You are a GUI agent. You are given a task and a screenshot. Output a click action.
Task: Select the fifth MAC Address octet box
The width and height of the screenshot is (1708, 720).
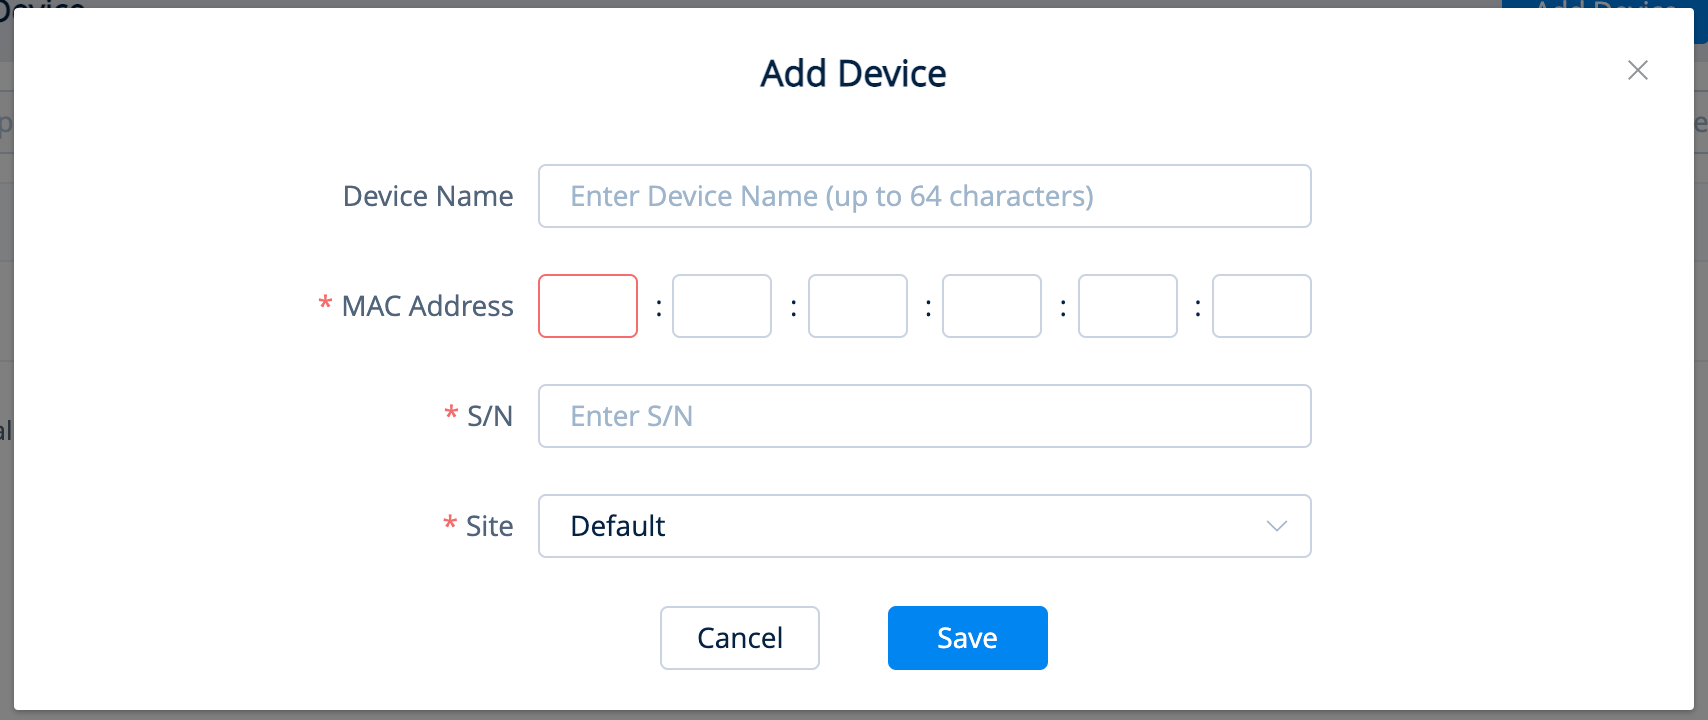1127,306
